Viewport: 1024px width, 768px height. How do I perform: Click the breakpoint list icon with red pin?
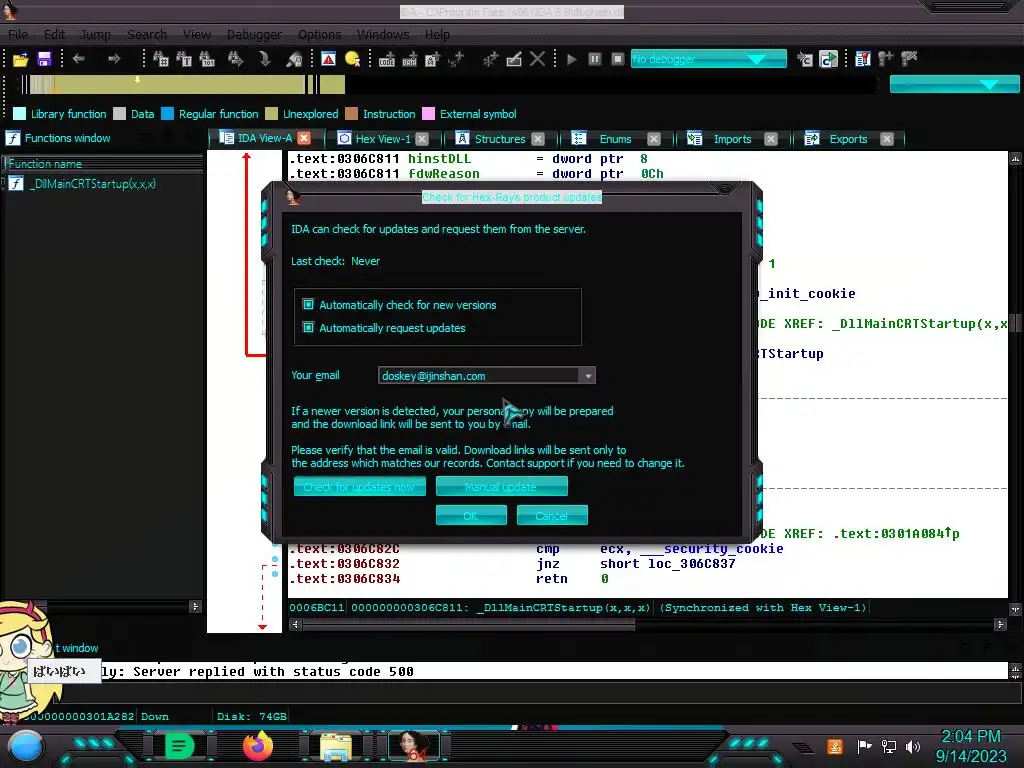pyautogui.click(x=863, y=59)
